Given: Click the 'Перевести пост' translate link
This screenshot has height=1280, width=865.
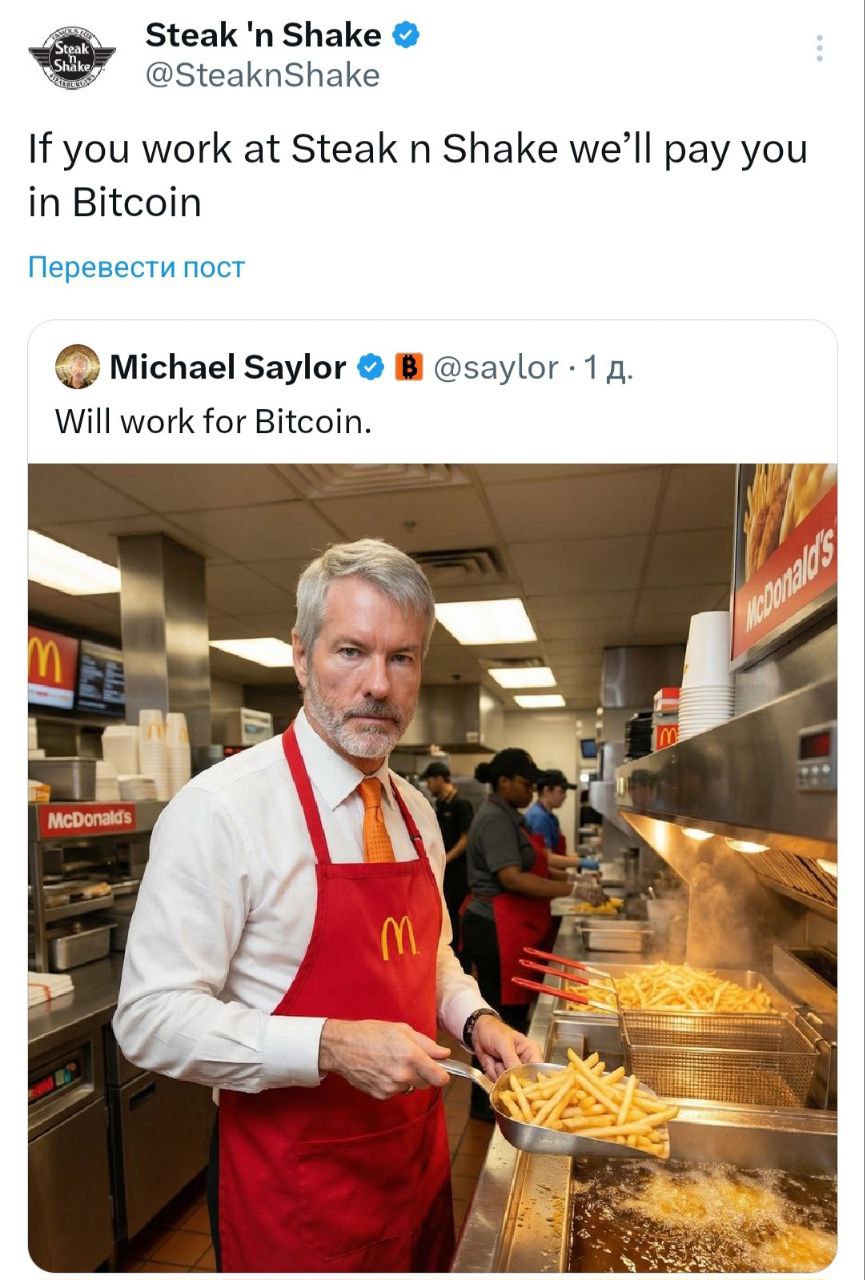Looking at the screenshot, I should pos(136,267).
